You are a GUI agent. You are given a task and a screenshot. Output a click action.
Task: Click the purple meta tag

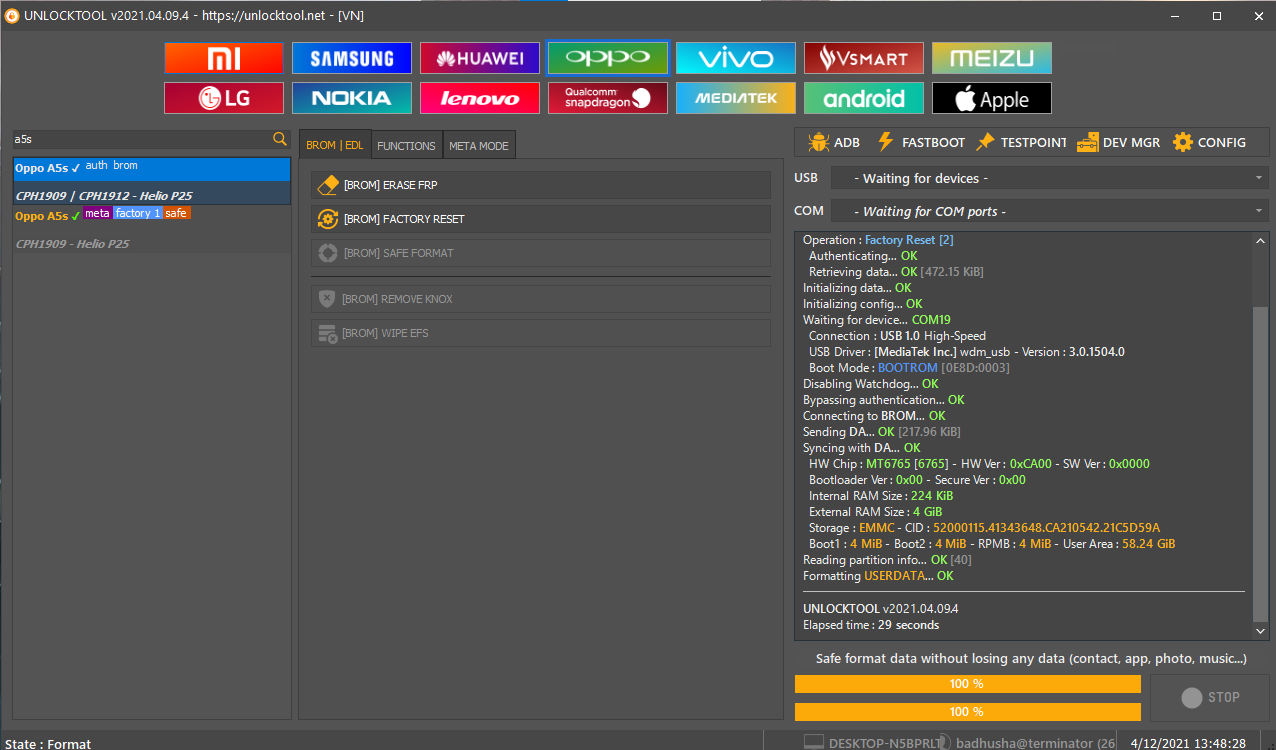pyautogui.click(x=97, y=213)
